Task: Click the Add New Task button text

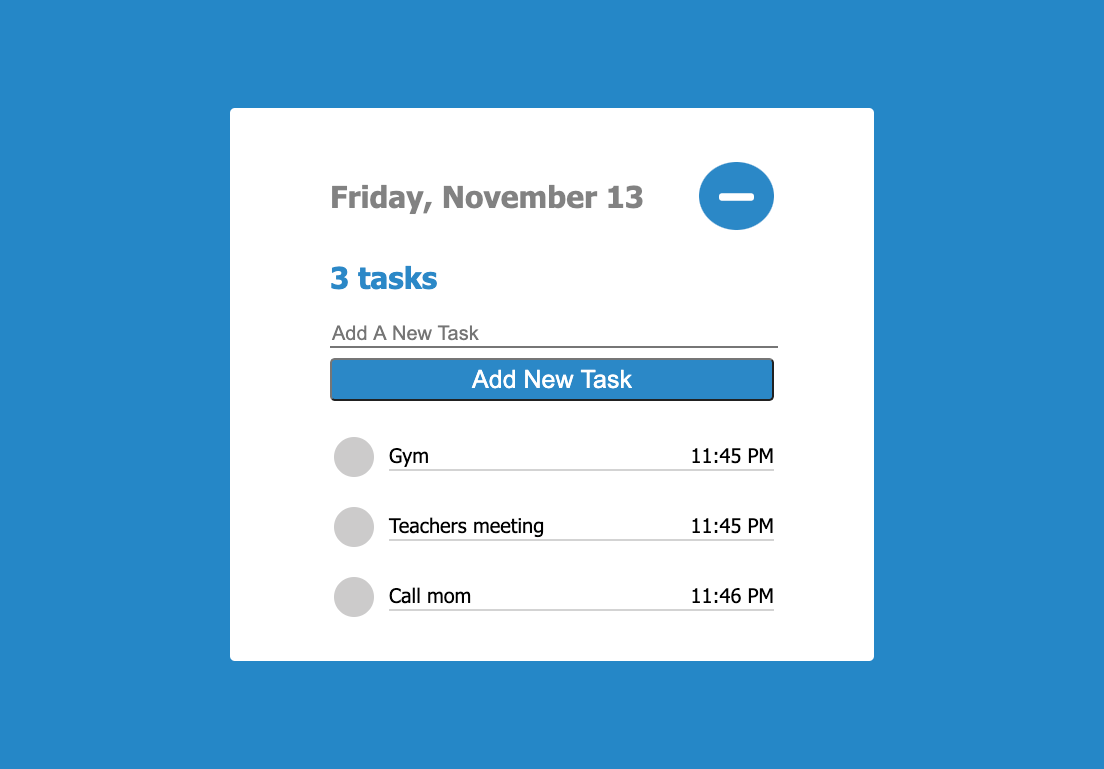Action: coord(551,379)
